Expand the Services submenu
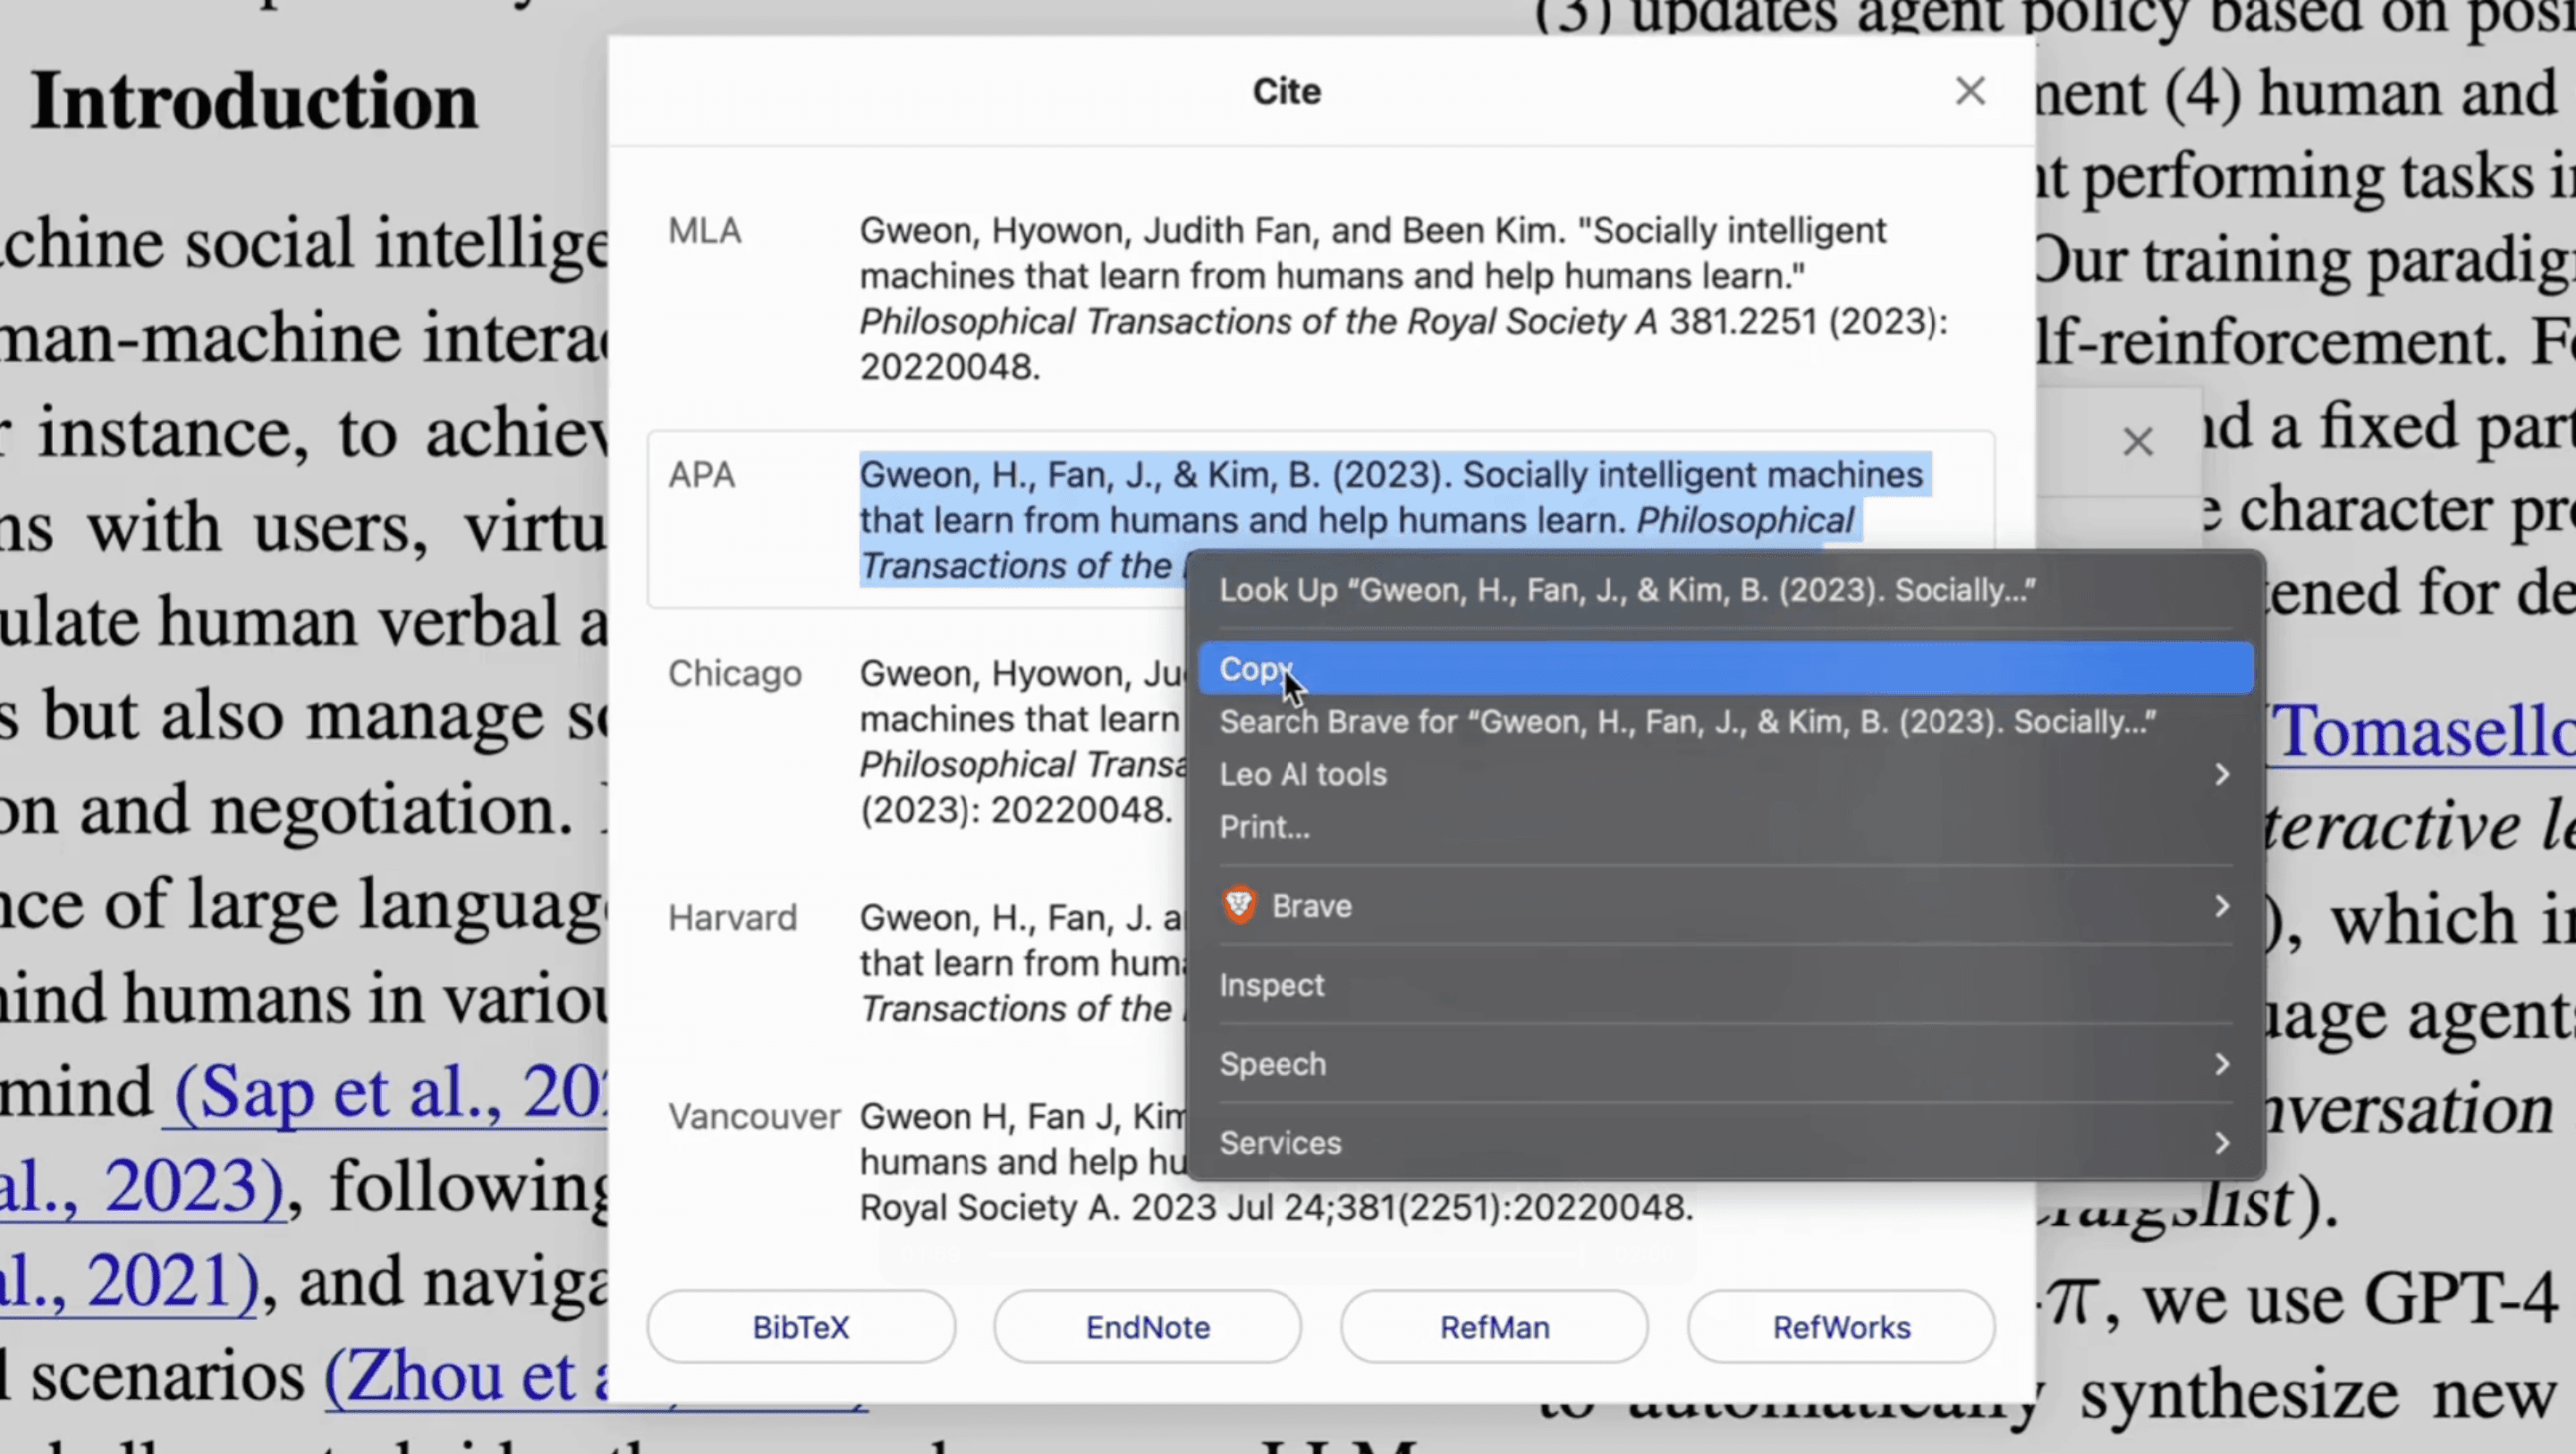This screenshot has height=1454, width=2576. point(1281,1142)
